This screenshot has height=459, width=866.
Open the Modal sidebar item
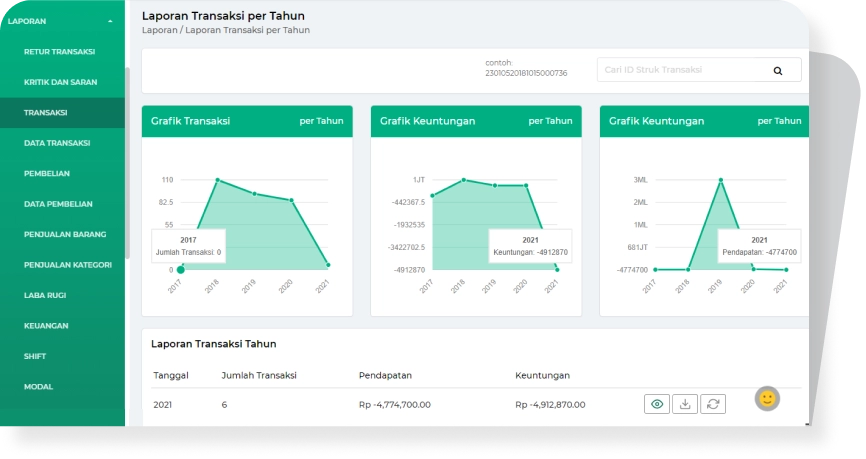point(38,386)
